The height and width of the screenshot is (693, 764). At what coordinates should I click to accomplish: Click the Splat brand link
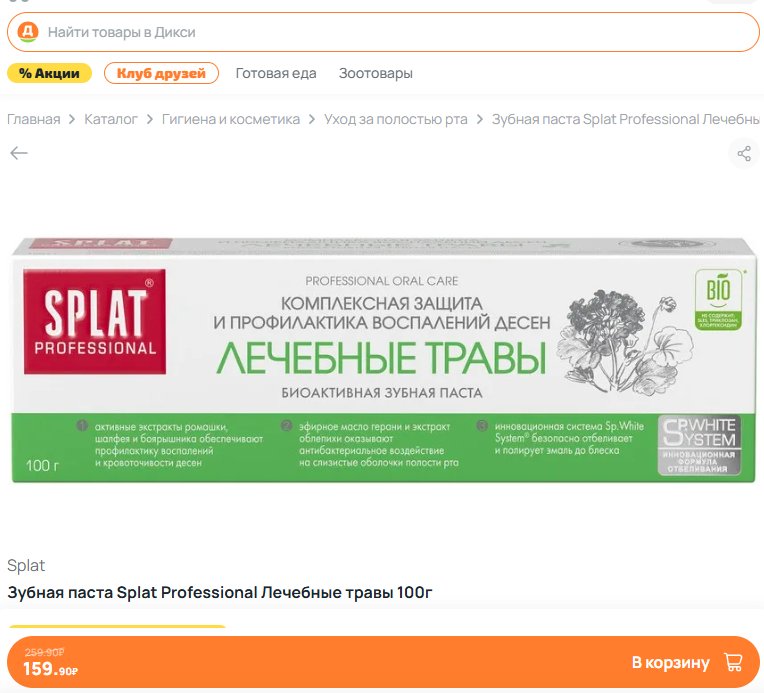tap(26, 565)
